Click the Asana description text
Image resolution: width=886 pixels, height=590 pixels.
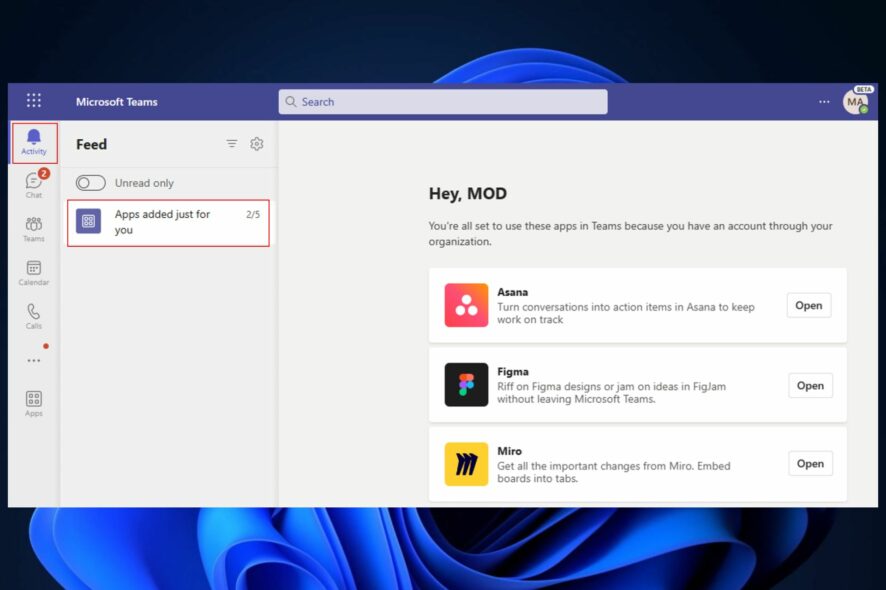click(626, 313)
